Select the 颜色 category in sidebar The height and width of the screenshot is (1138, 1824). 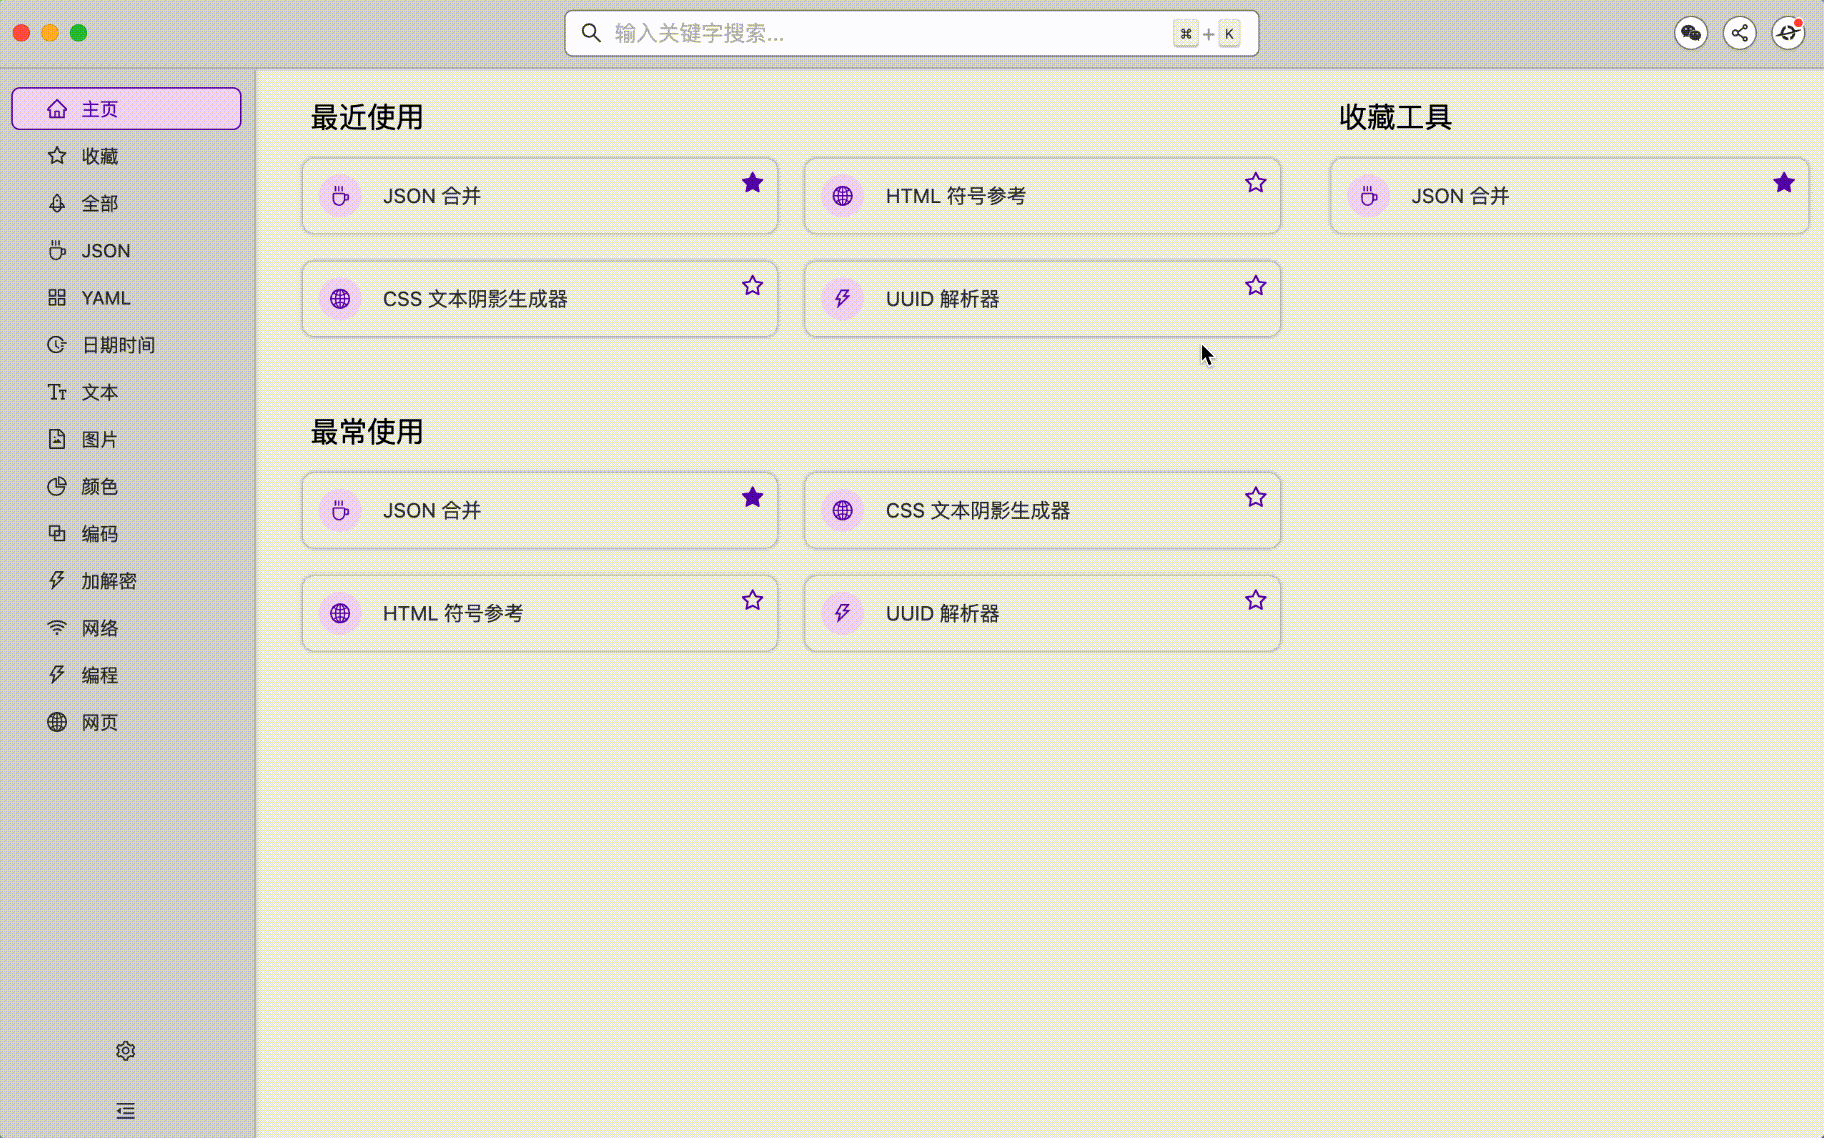point(126,486)
